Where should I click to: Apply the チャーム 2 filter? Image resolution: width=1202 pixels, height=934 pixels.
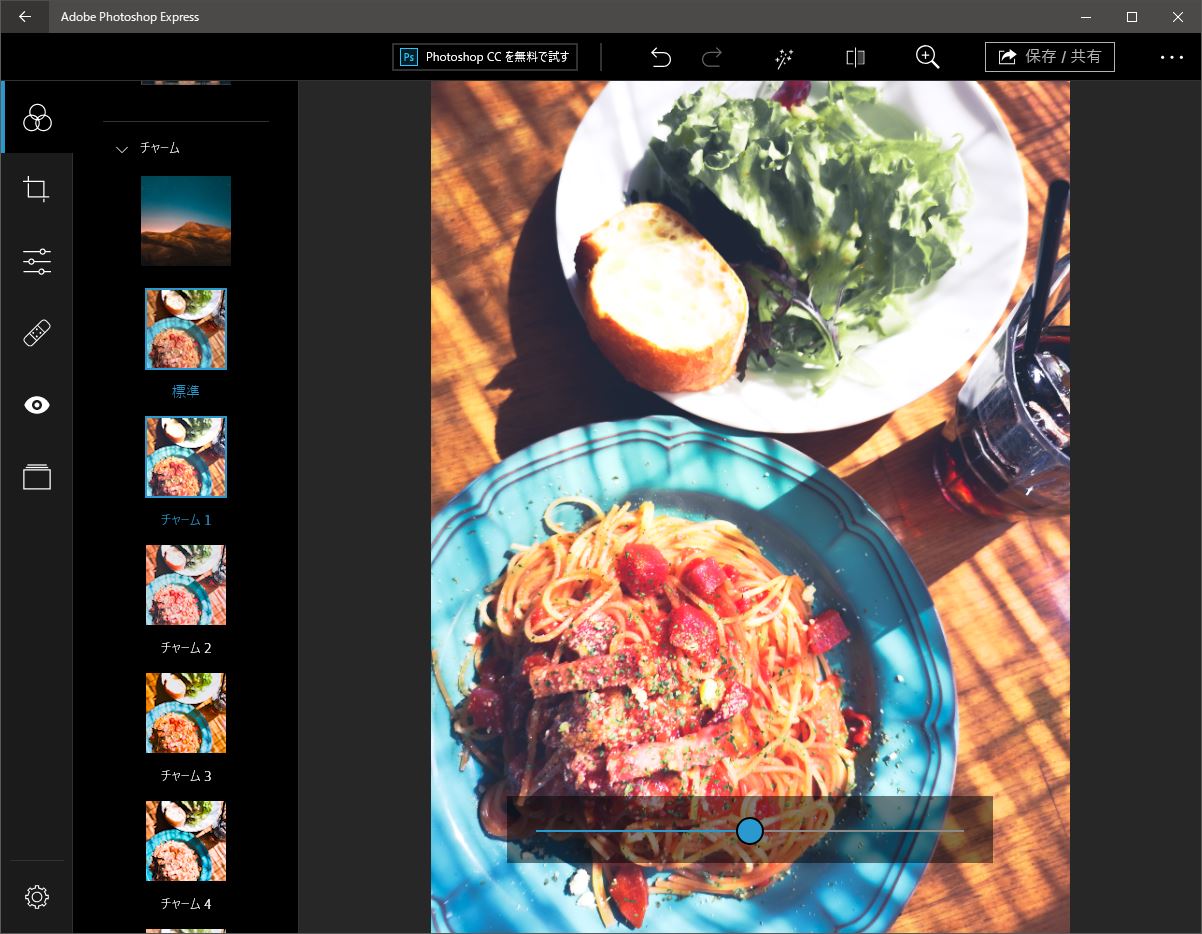186,585
